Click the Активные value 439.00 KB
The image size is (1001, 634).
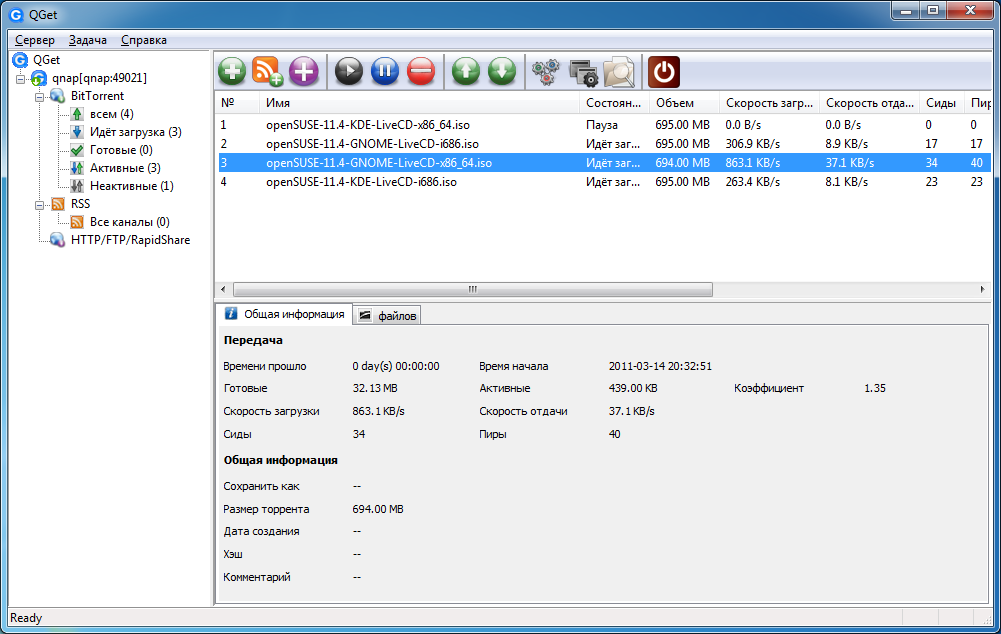pyautogui.click(x=633, y=388)
